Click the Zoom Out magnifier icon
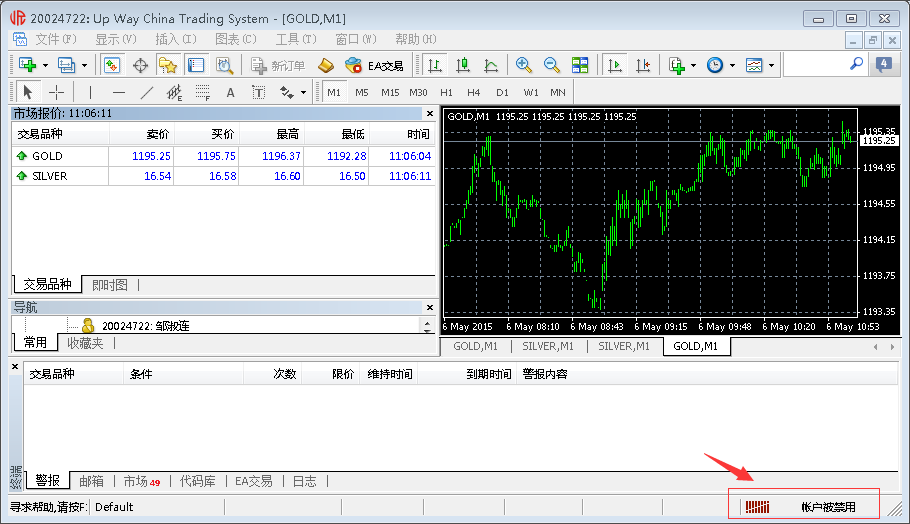Image resolution: width=910 pixels, height=524 pixels. tap(551, 65)
